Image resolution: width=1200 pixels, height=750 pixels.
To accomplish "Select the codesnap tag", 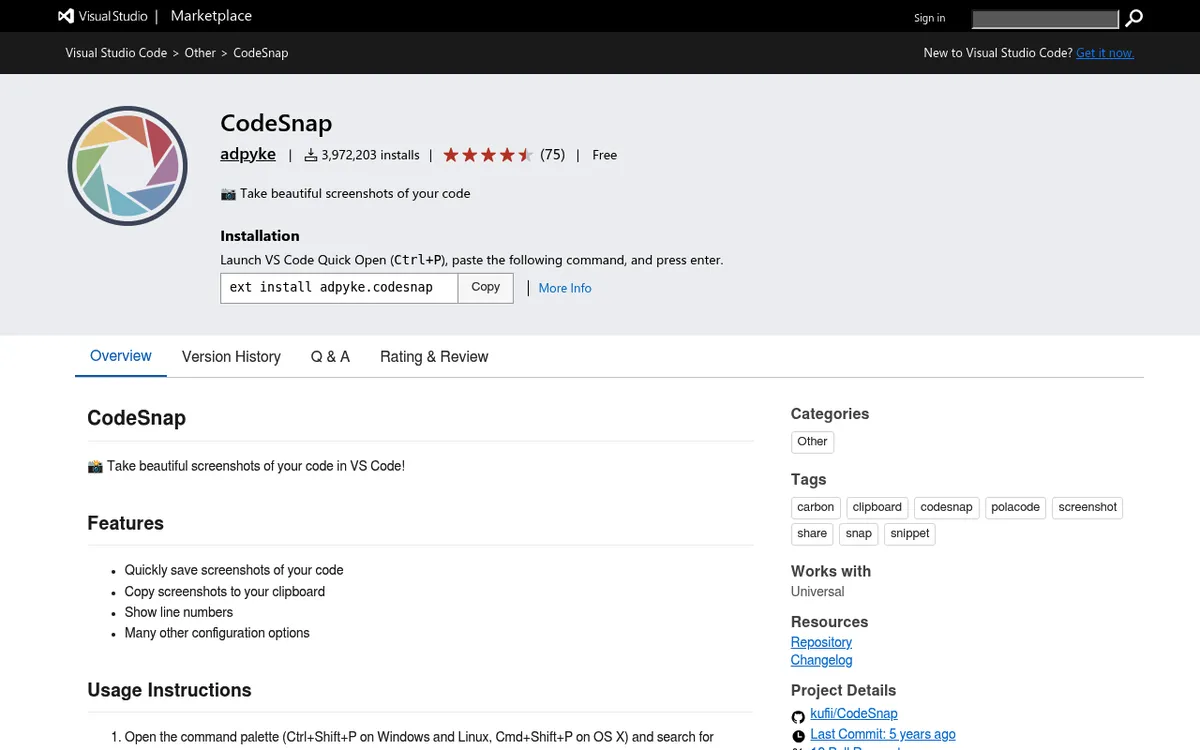I will click(x=947, y=508).
